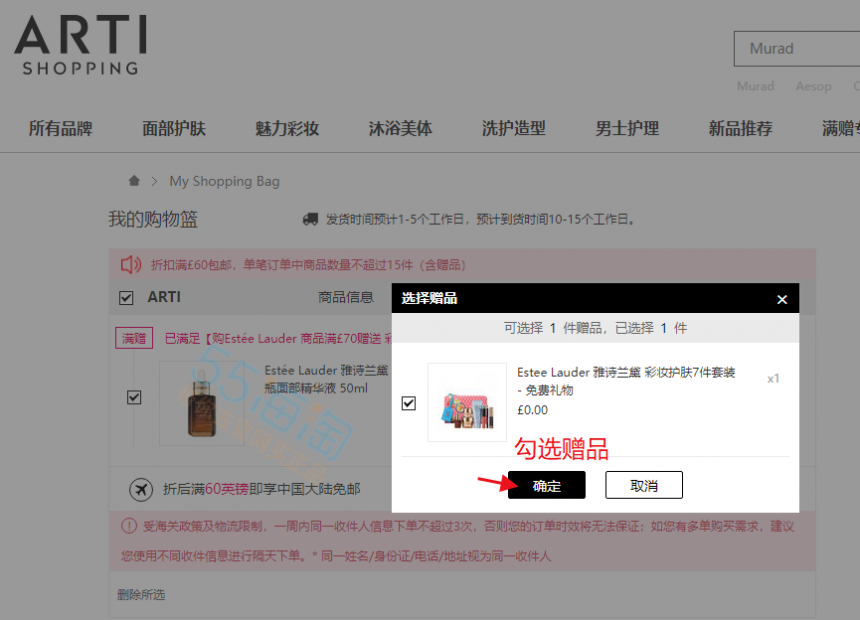Click the Murad suggested search link
Screen dimensions: 860x620
(x=755, y=86)
